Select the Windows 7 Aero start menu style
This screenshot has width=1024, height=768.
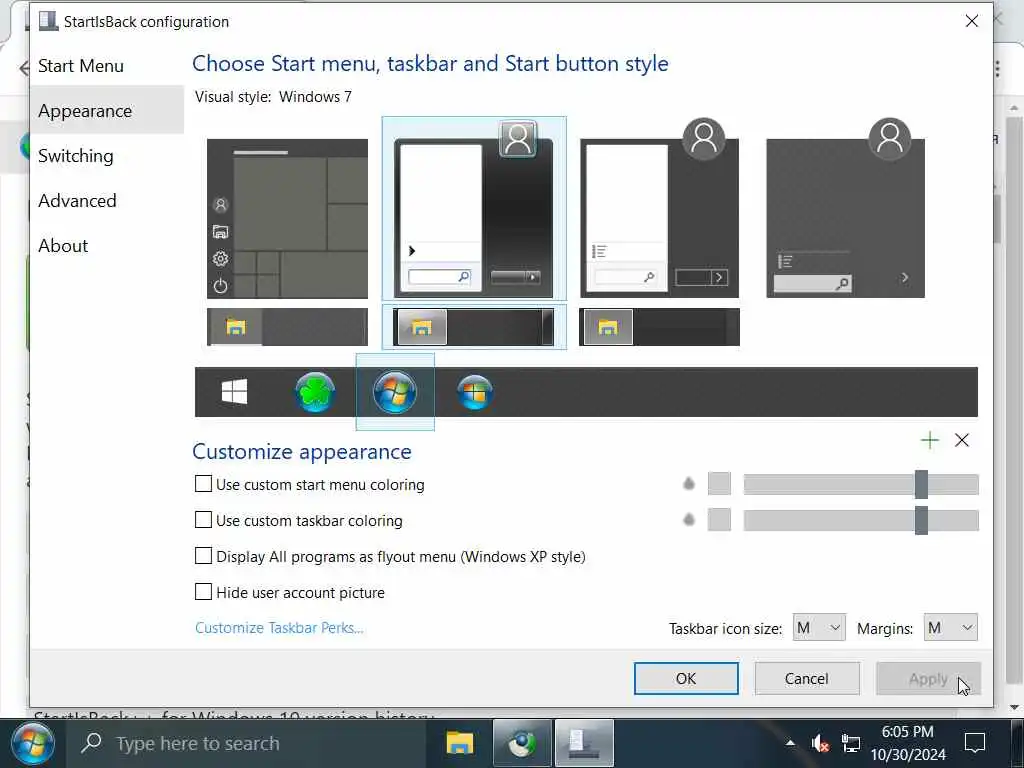(x=473, y=209)
